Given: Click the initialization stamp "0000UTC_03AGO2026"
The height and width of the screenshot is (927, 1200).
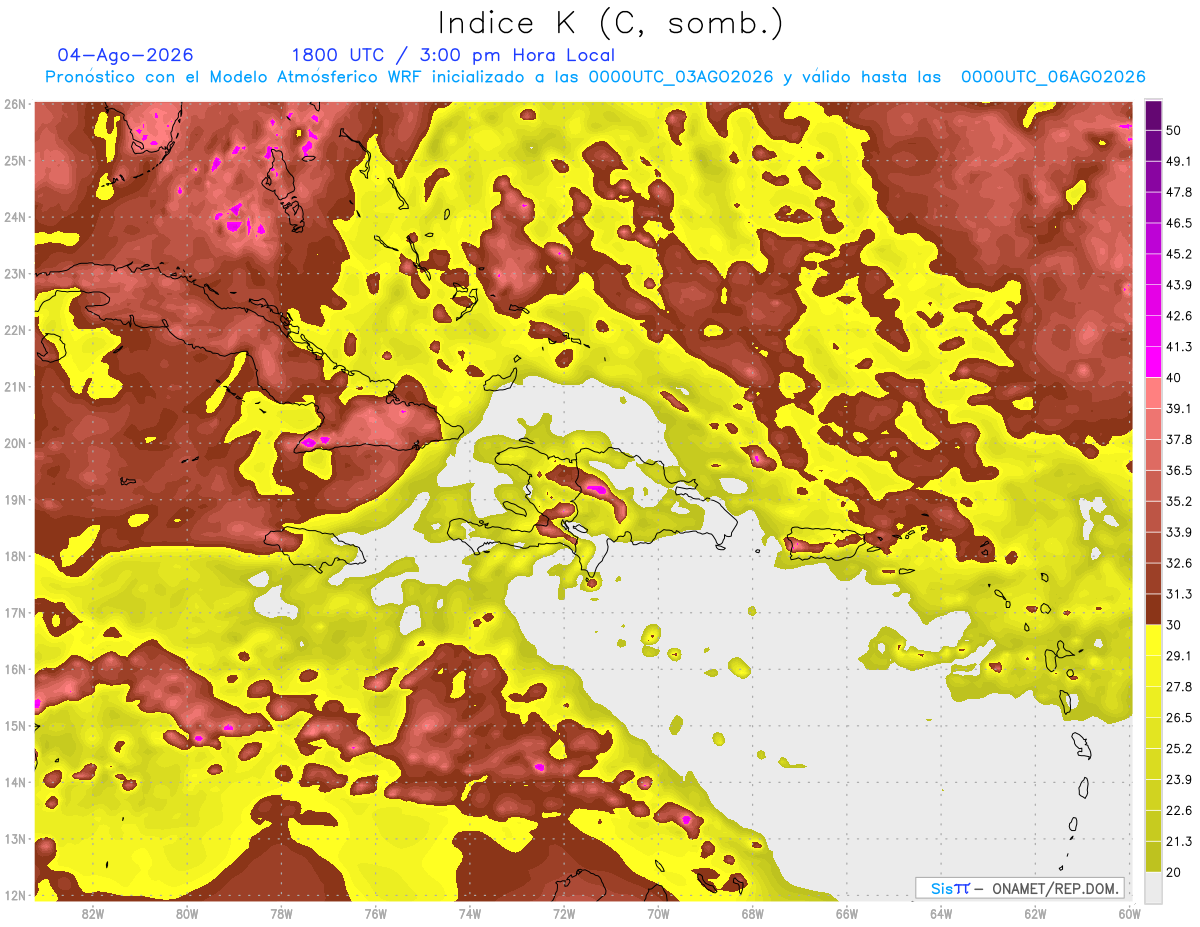Looking at the screenshot, I should [681, 77].
